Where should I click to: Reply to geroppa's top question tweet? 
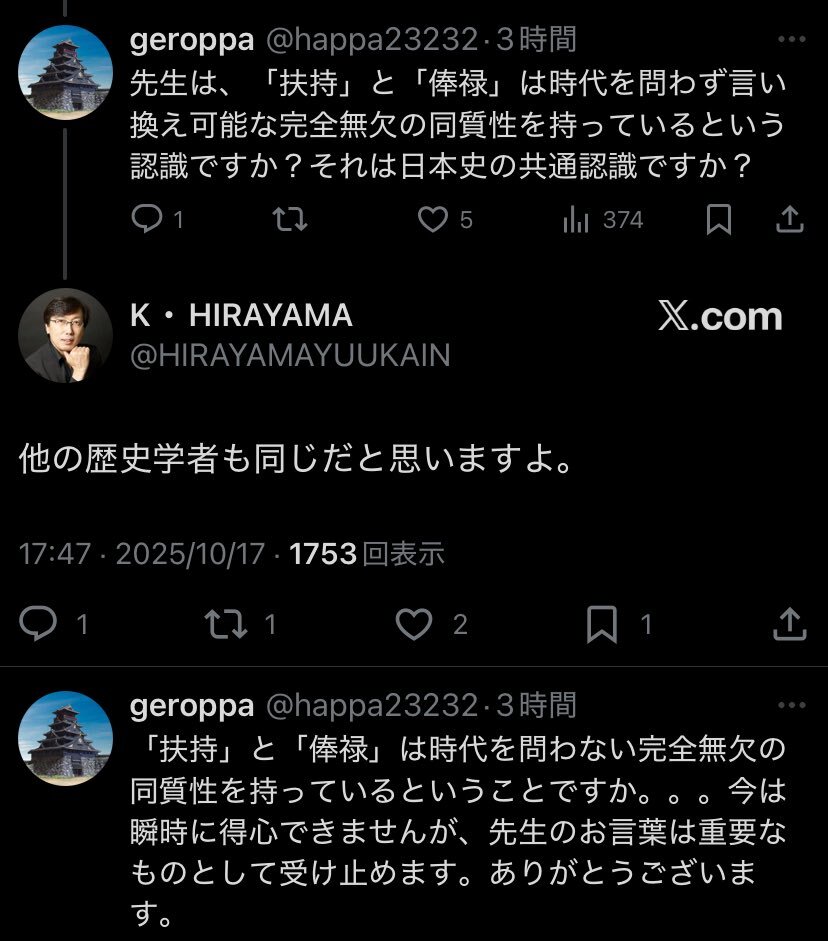point(147,220)
